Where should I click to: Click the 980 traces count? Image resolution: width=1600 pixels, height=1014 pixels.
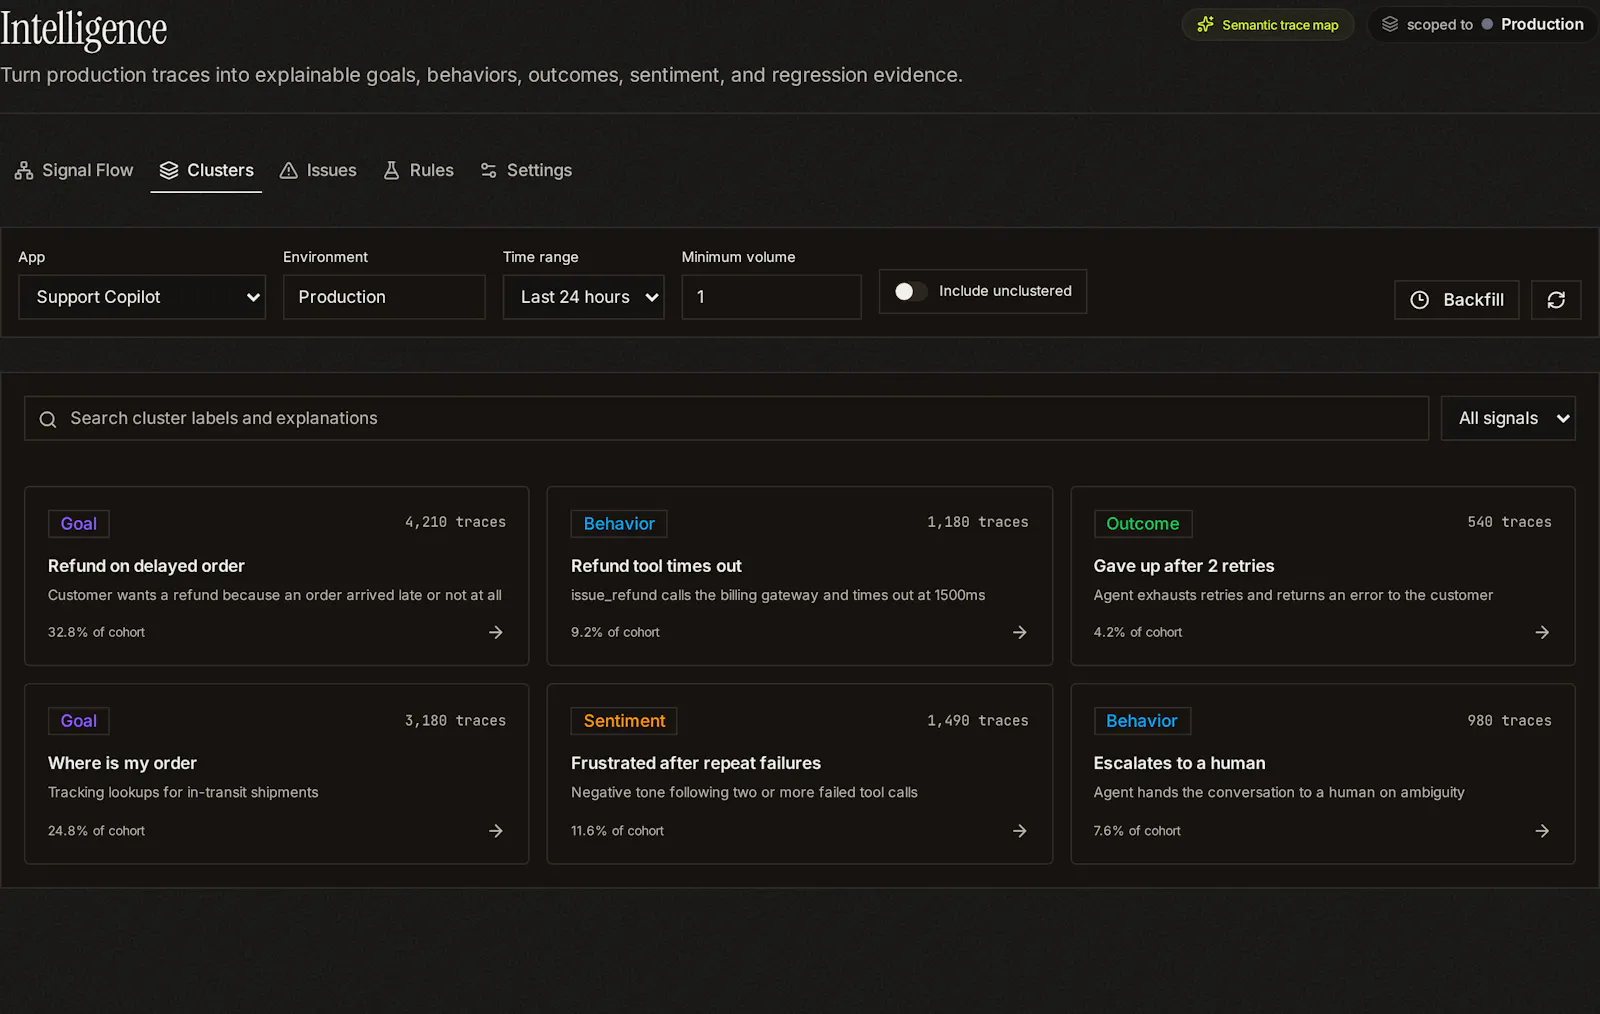1509,721
